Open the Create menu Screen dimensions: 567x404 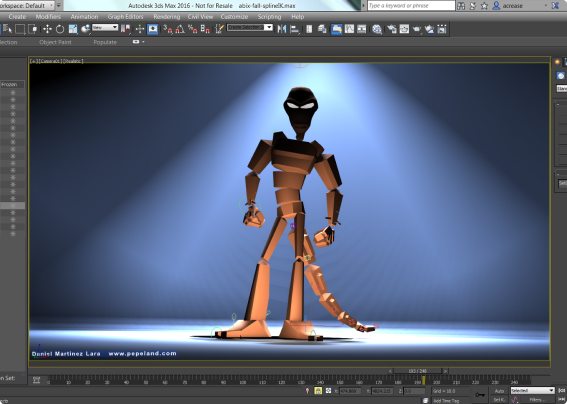17,17
